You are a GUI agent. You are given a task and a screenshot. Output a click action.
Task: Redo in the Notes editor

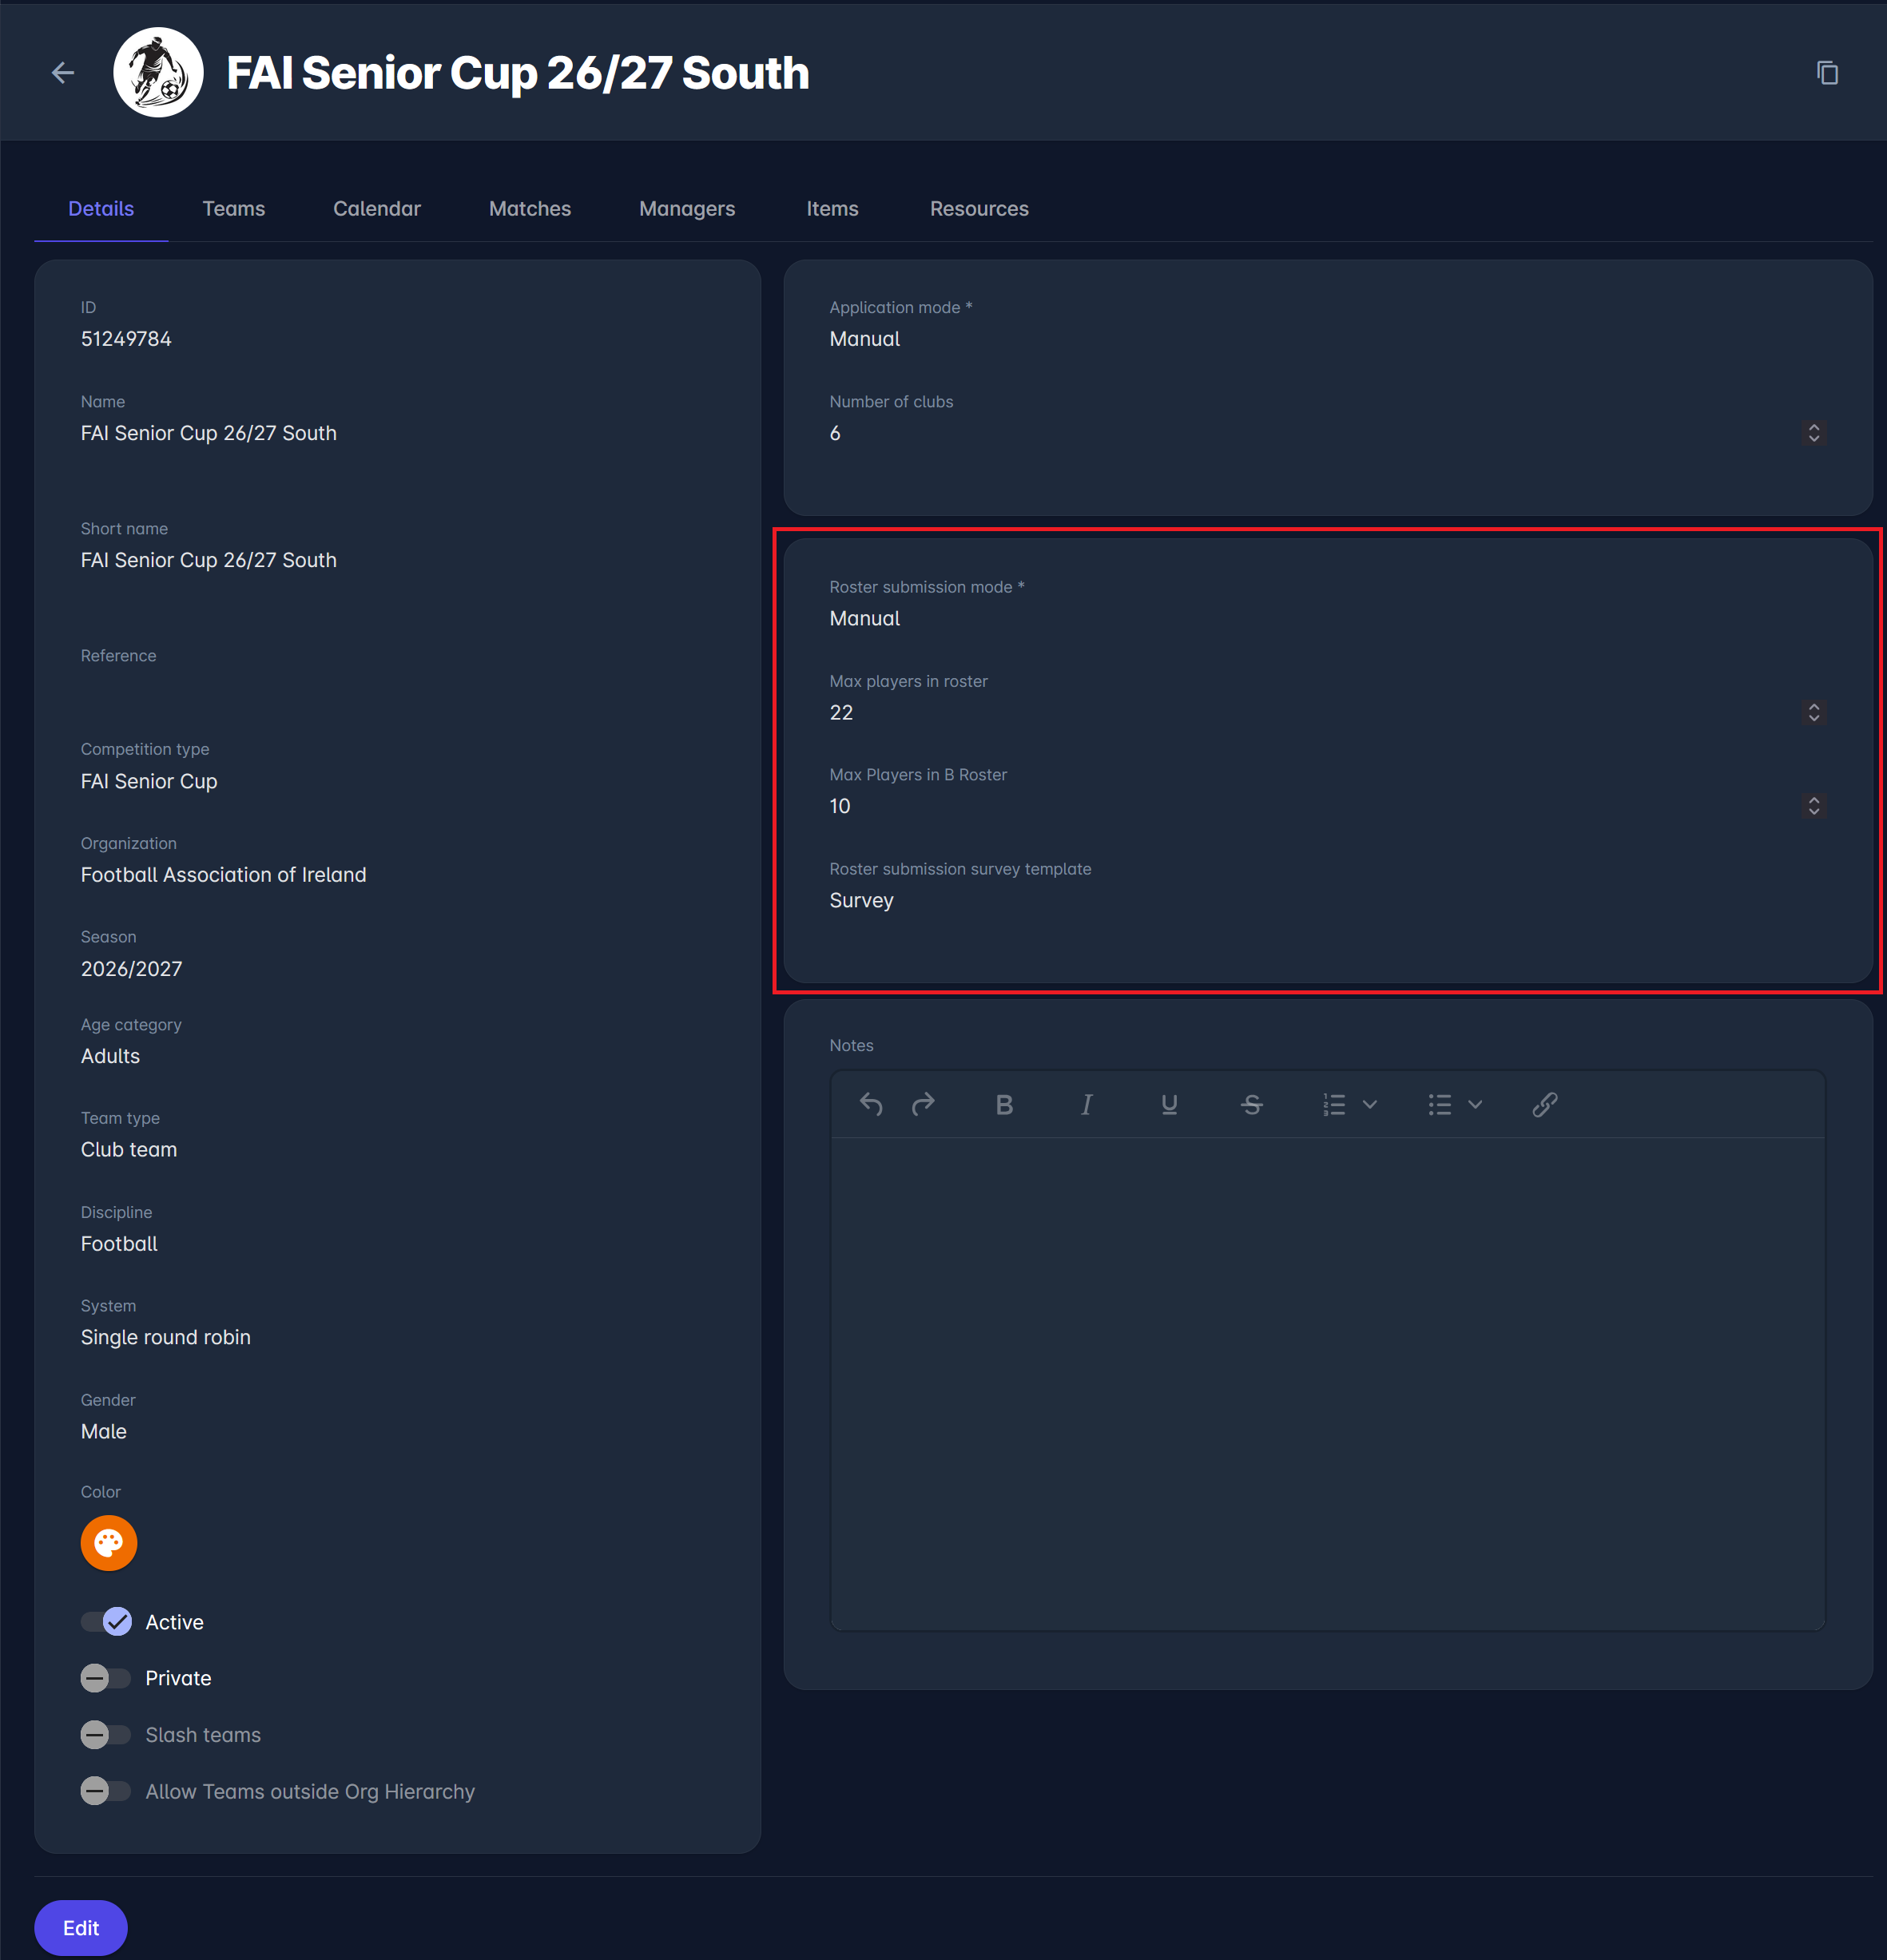pyautogui.click(x=924, y=1104)
